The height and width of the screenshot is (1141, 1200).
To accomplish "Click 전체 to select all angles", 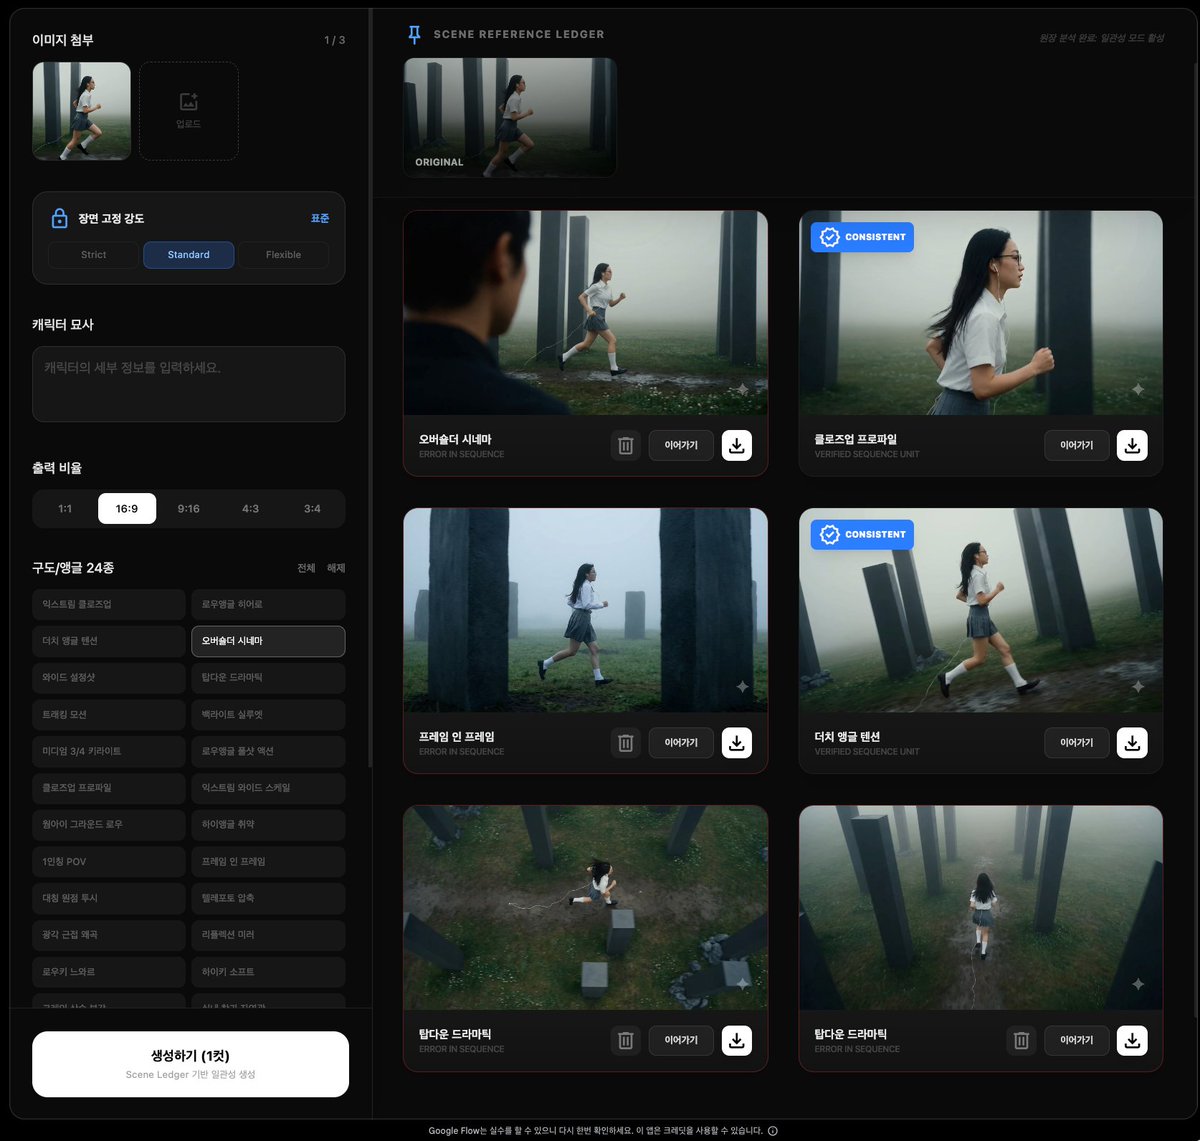I will pos(306,568).
